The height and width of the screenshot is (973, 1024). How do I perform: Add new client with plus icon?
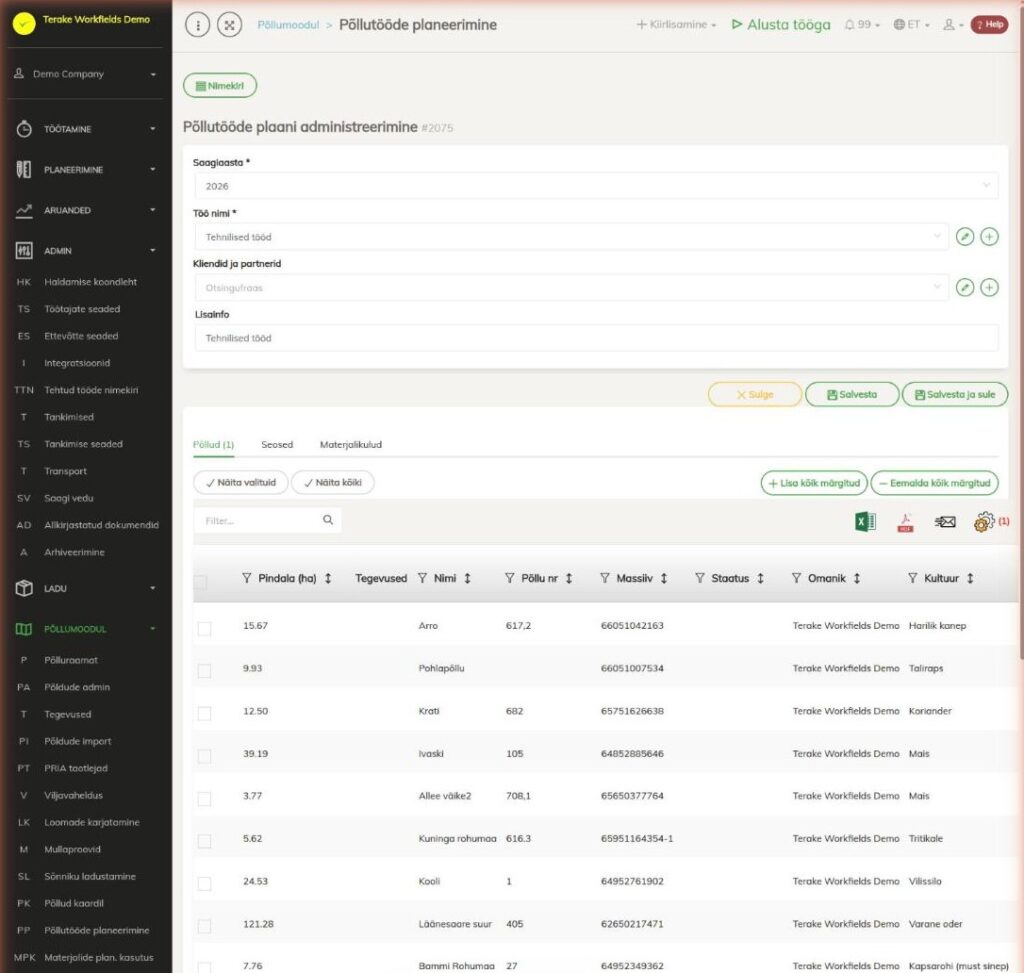click(989, 287)
